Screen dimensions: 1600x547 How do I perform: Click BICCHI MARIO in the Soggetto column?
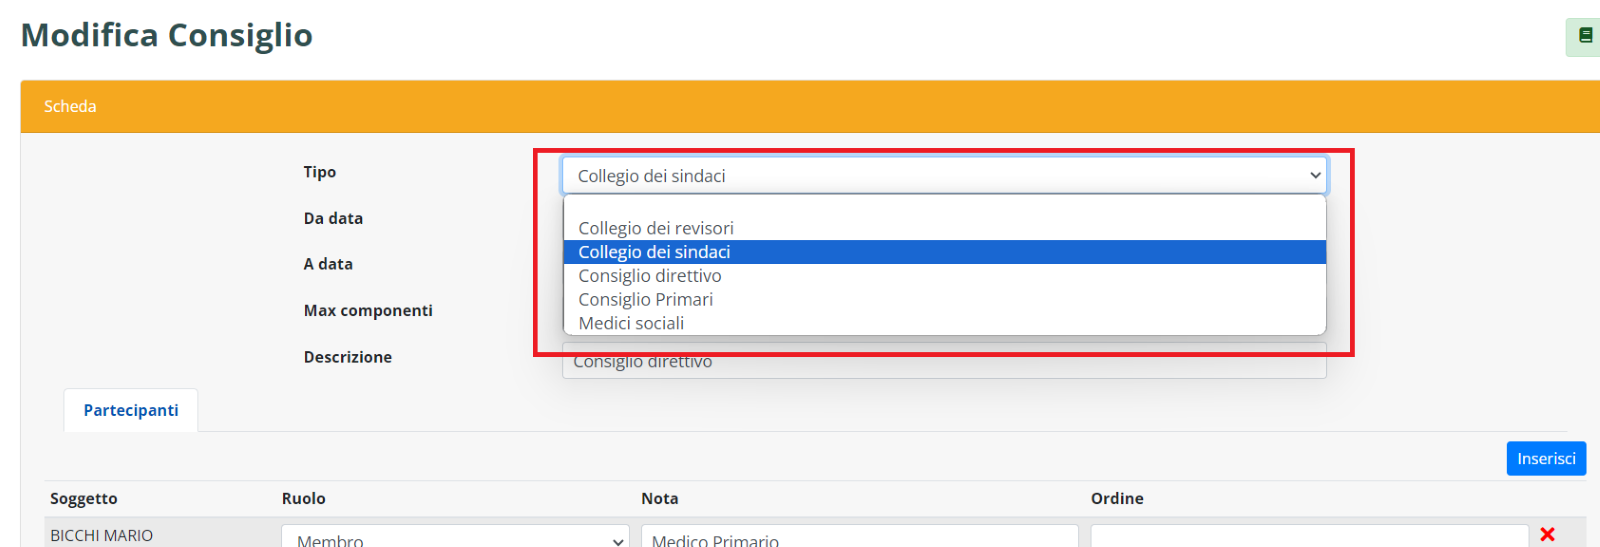click(102, 536)
